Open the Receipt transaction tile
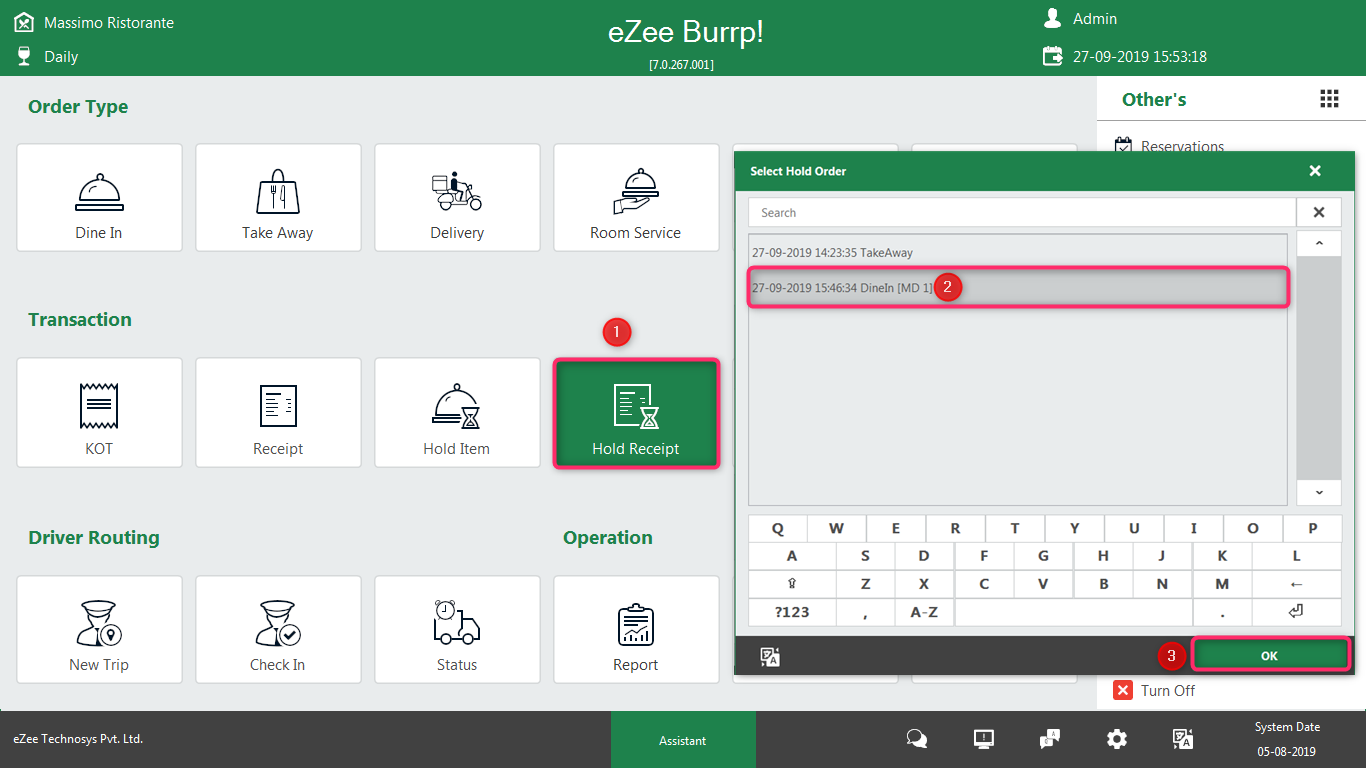 click(x=278, y=413)
